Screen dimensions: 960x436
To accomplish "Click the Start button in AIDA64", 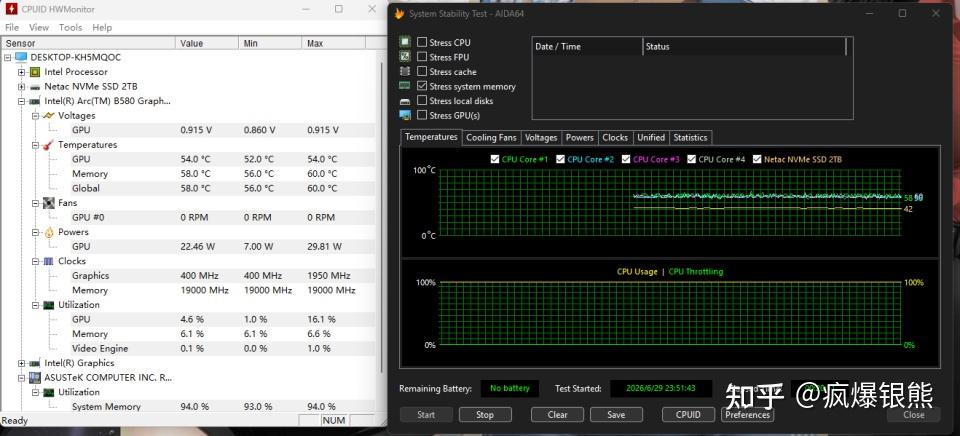I will pos(426,415).
